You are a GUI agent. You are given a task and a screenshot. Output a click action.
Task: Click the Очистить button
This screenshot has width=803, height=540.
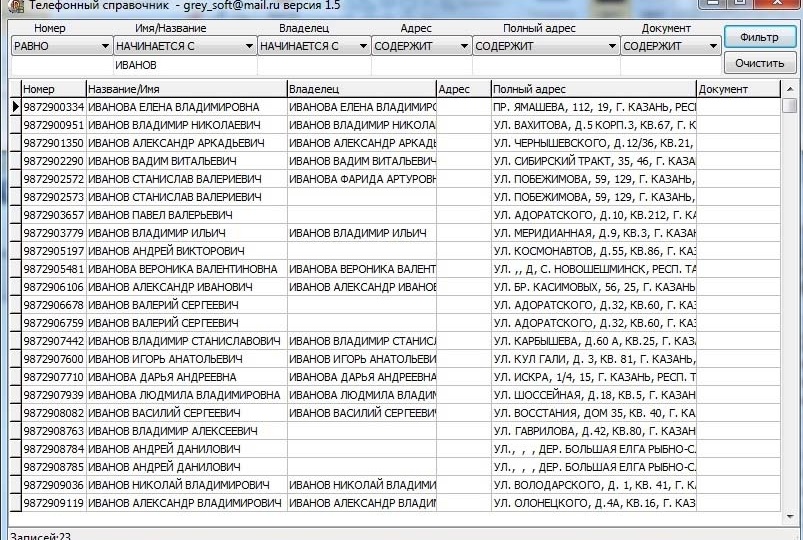[x=760, y=63]
